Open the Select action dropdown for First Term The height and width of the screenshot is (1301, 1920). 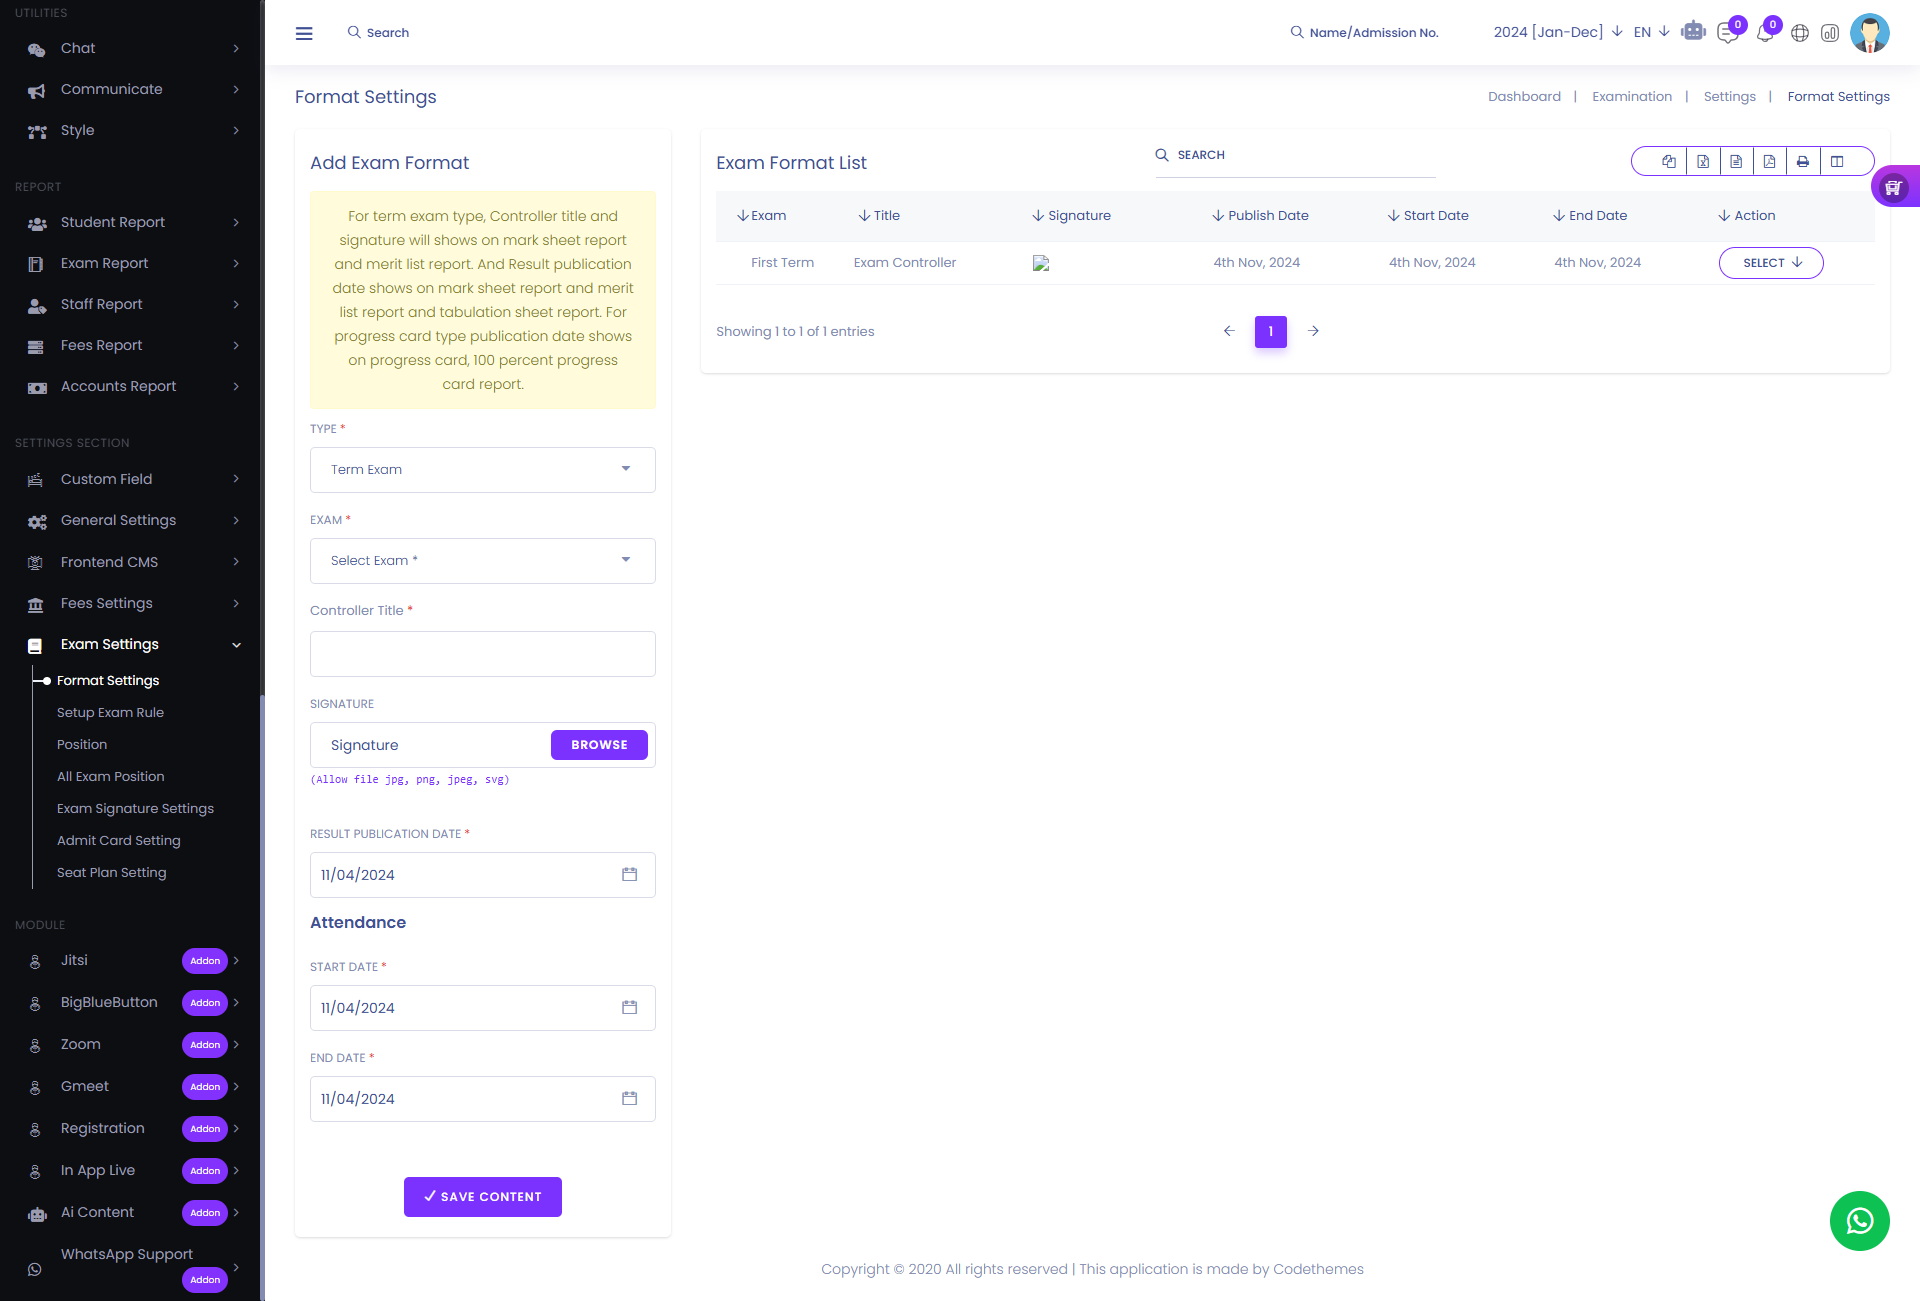[x=1770, y=263]
